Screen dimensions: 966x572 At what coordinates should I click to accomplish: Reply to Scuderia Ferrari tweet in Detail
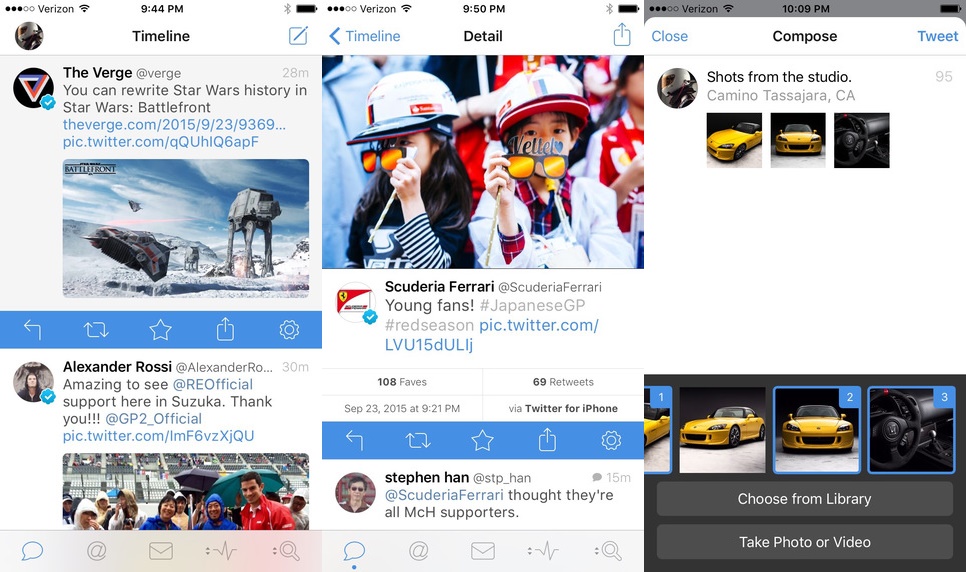354,440
